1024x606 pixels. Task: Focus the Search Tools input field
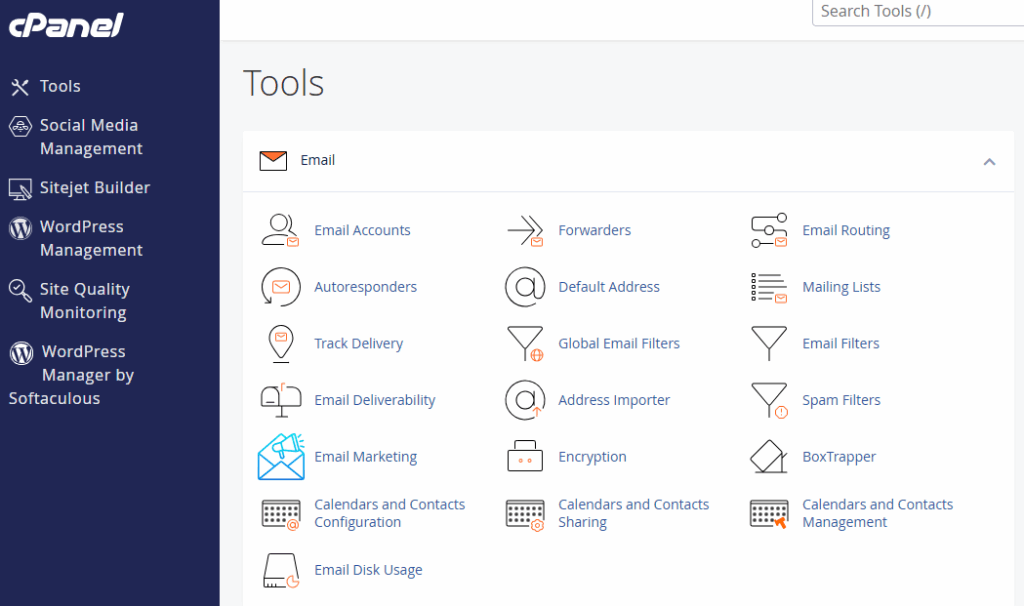918,12
